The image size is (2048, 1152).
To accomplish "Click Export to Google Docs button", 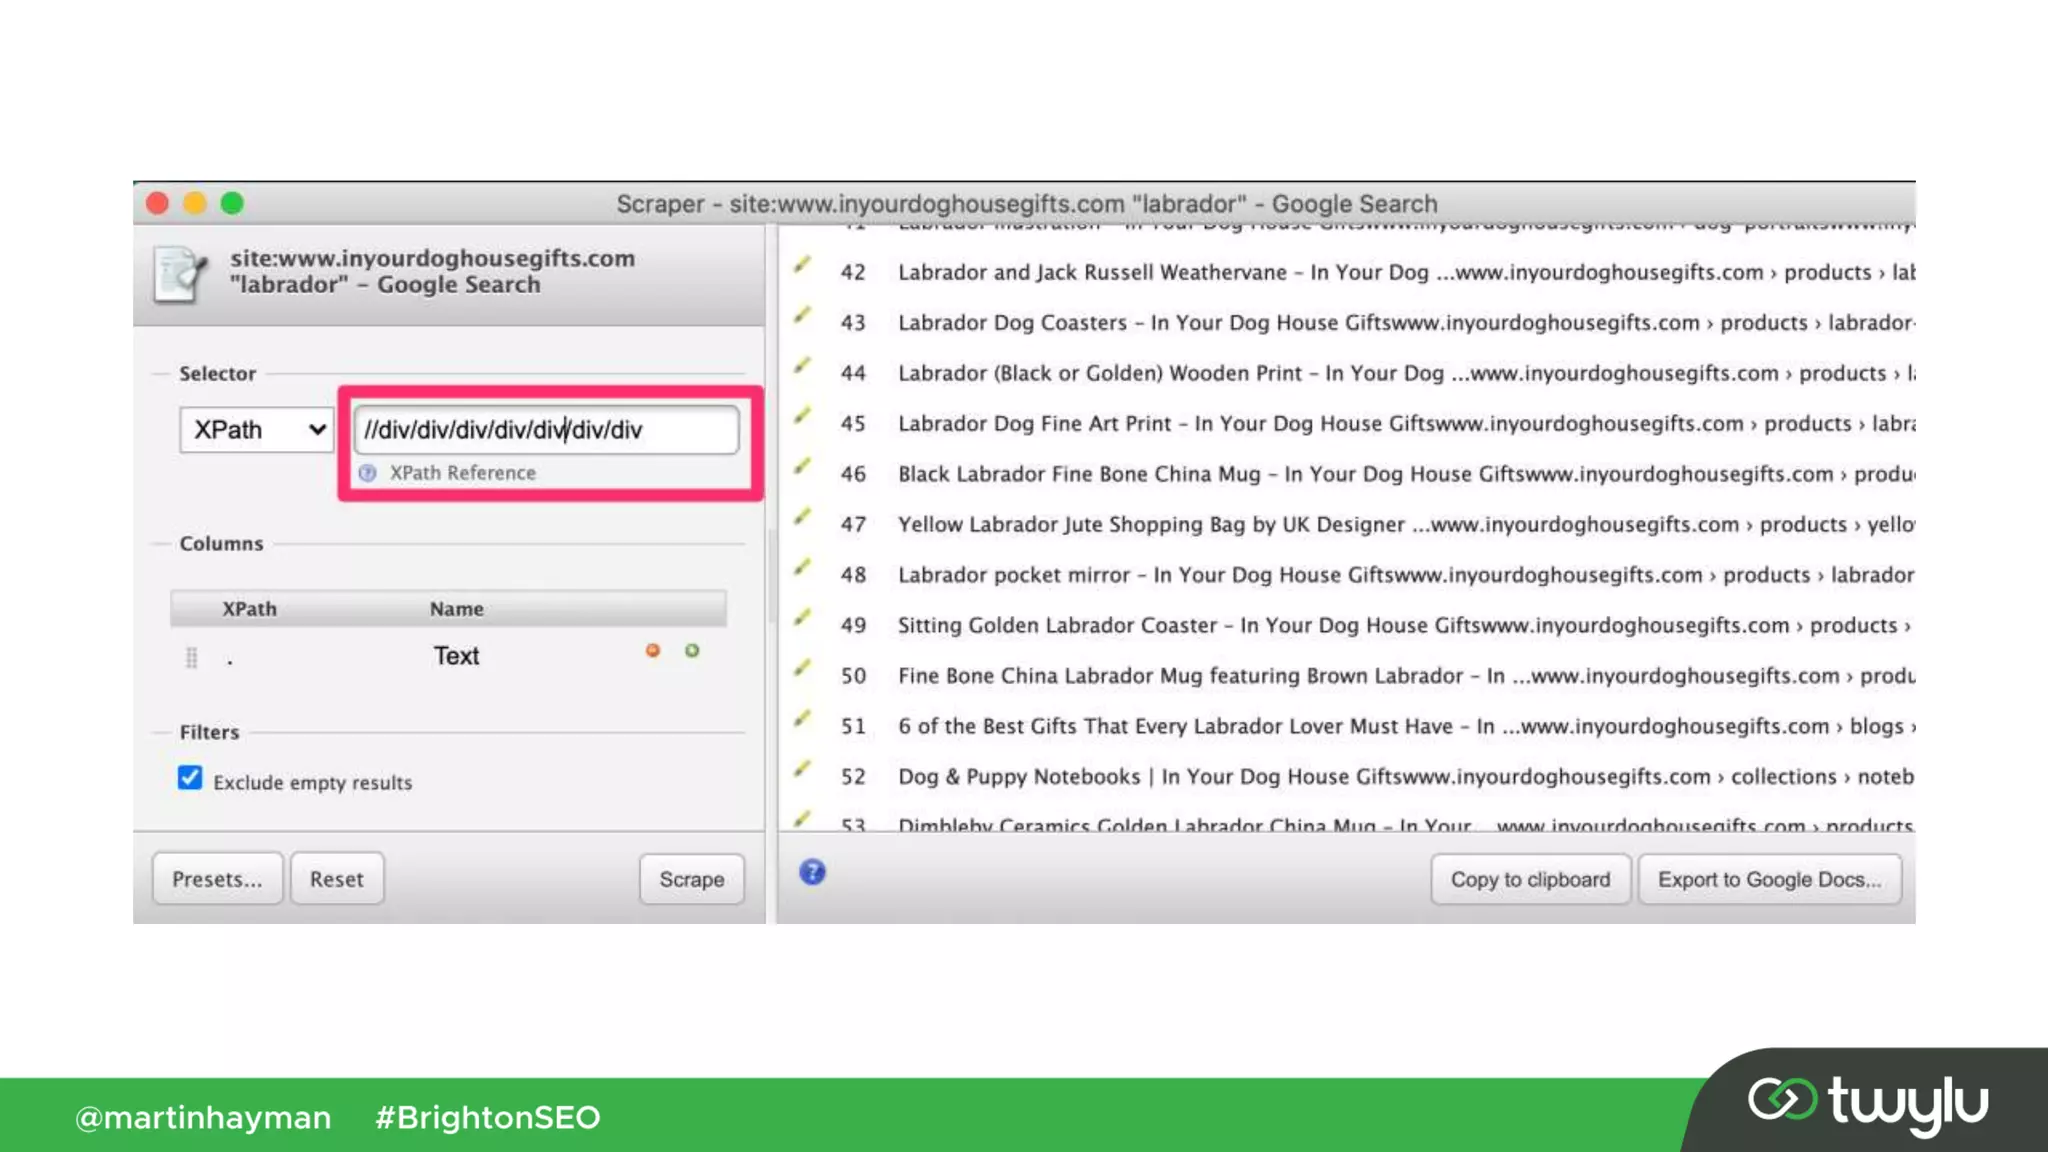I will pos(1769,879).
